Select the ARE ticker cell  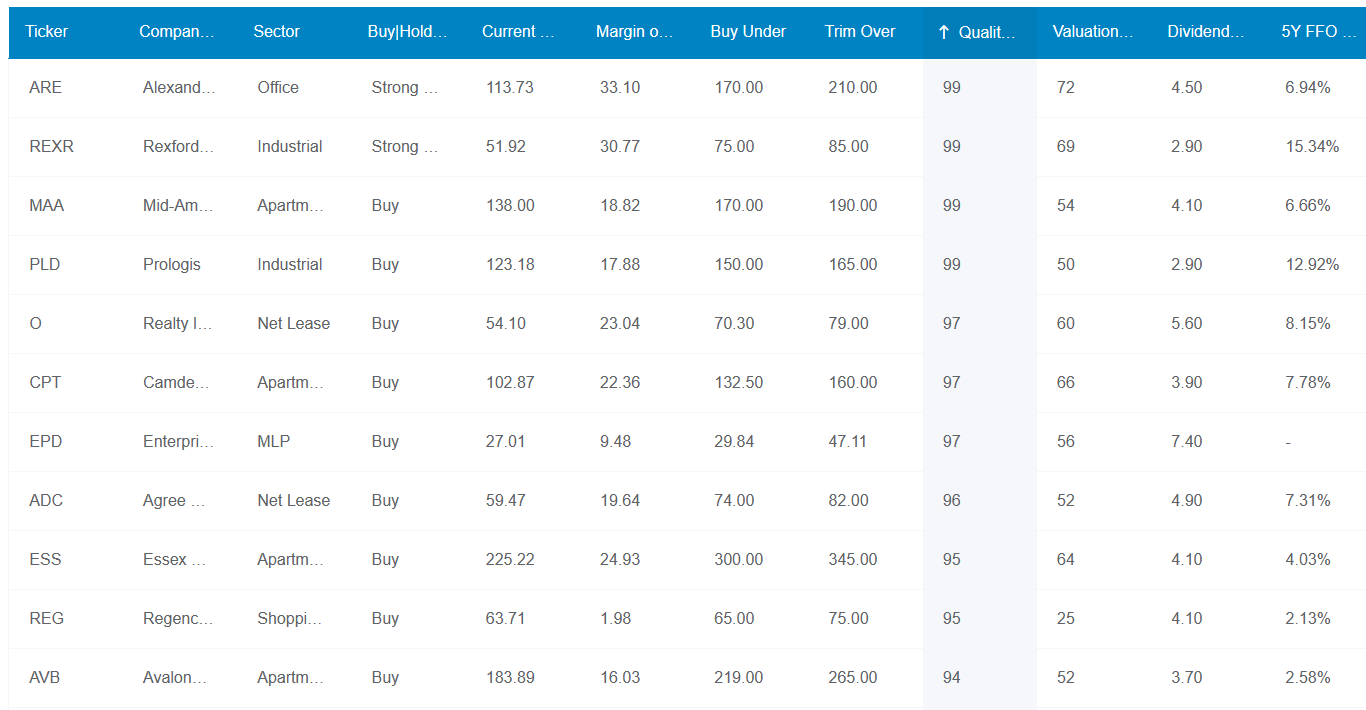tap(46, 88)
